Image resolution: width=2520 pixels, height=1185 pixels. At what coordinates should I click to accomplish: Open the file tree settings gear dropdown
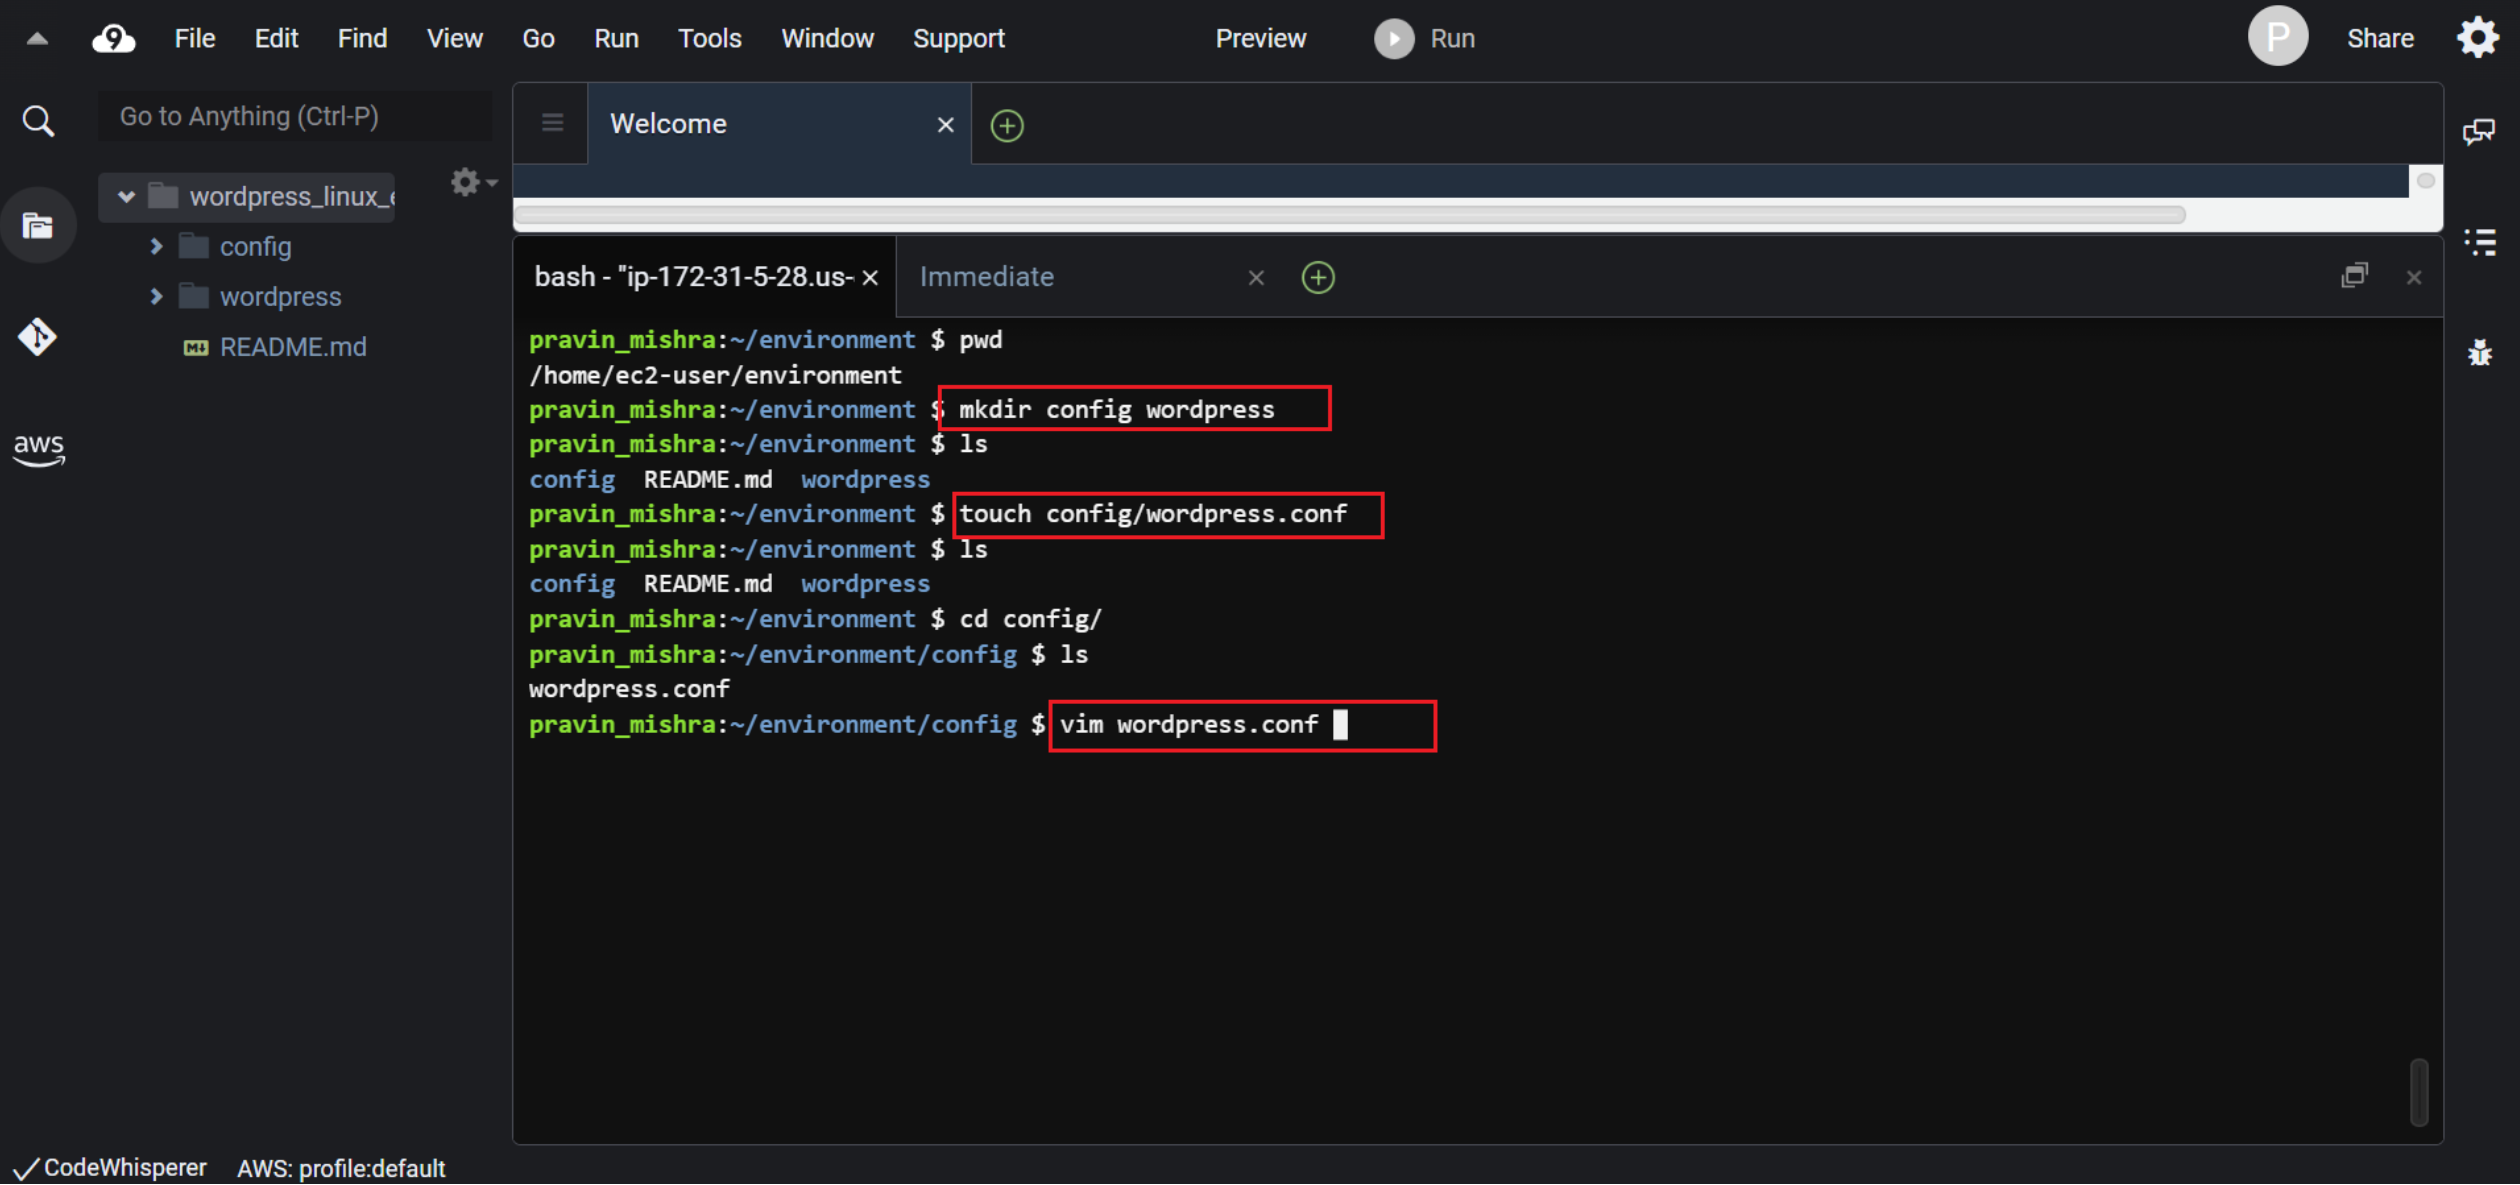pos(473,182)
